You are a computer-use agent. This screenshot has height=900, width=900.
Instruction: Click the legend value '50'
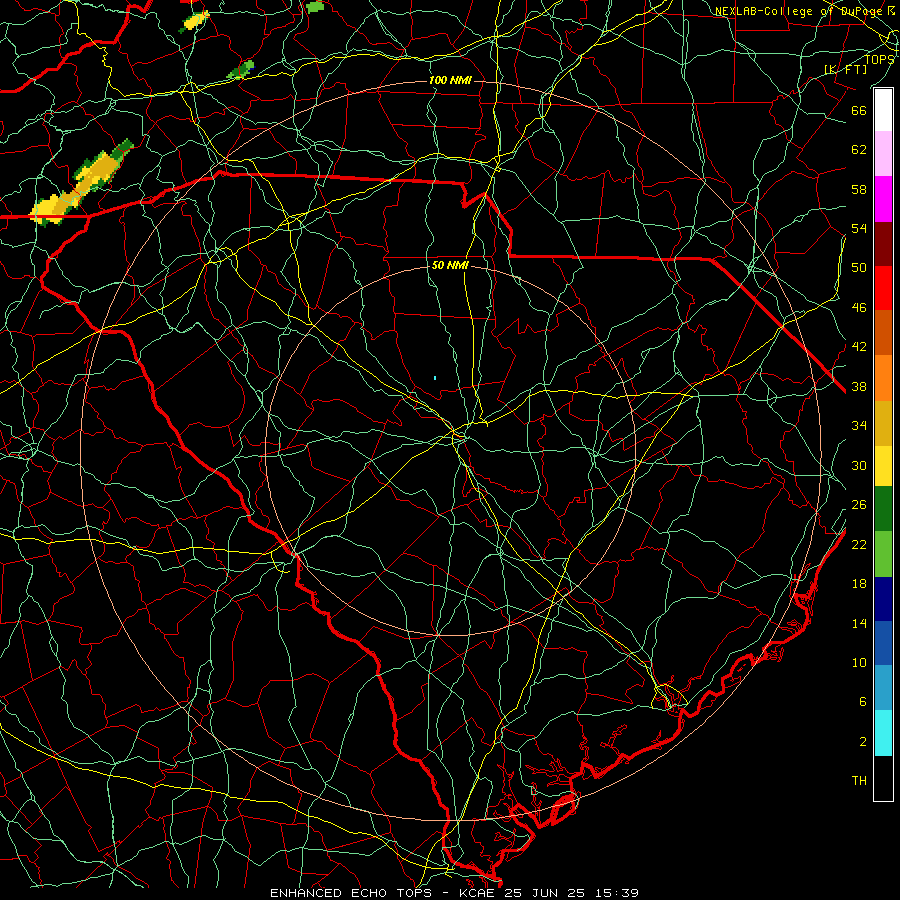(x=859, y=267)
